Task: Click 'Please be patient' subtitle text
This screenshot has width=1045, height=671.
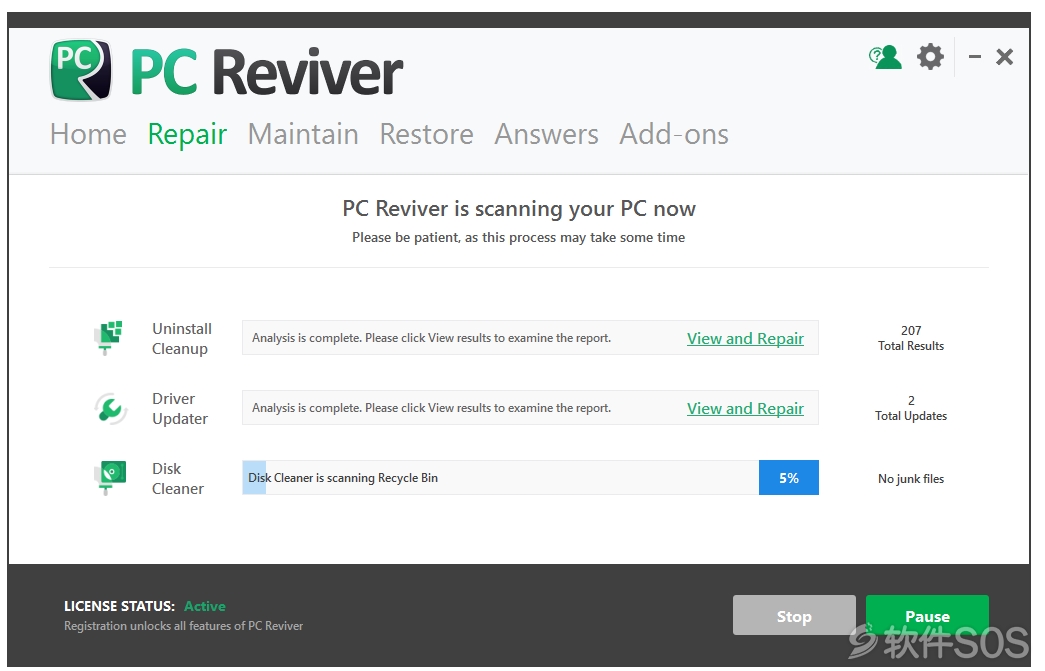Action: click(519, 237)
